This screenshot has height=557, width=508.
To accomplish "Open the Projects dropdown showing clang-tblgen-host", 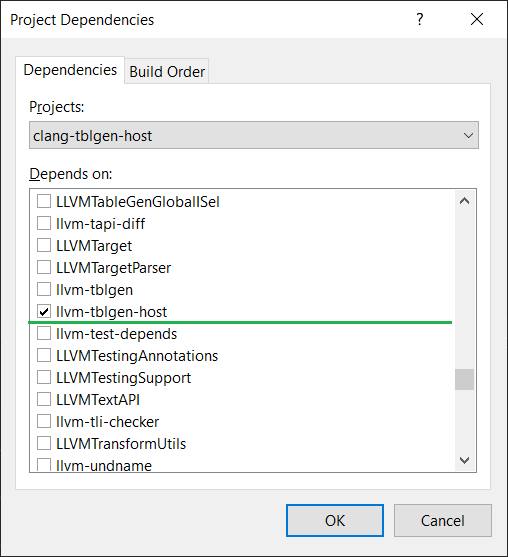I will point(254,135).
